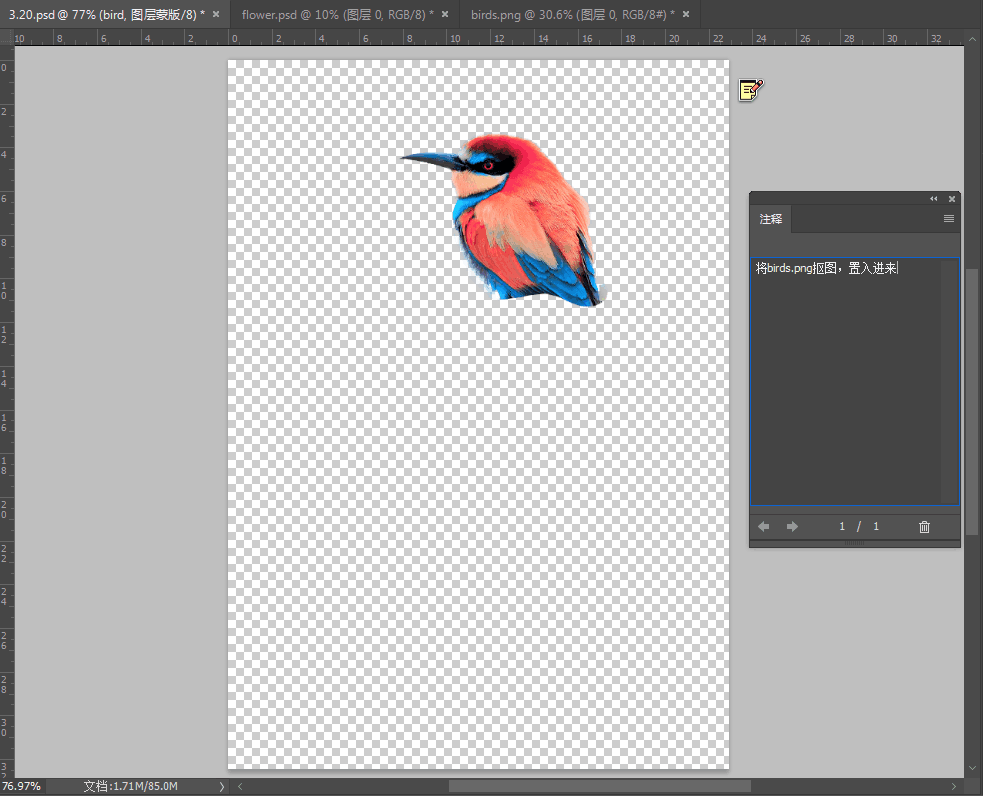Click the horizontal scrollbar left arrow
The width and height of the screenshot is (983, 796).
tap(239, 787)
